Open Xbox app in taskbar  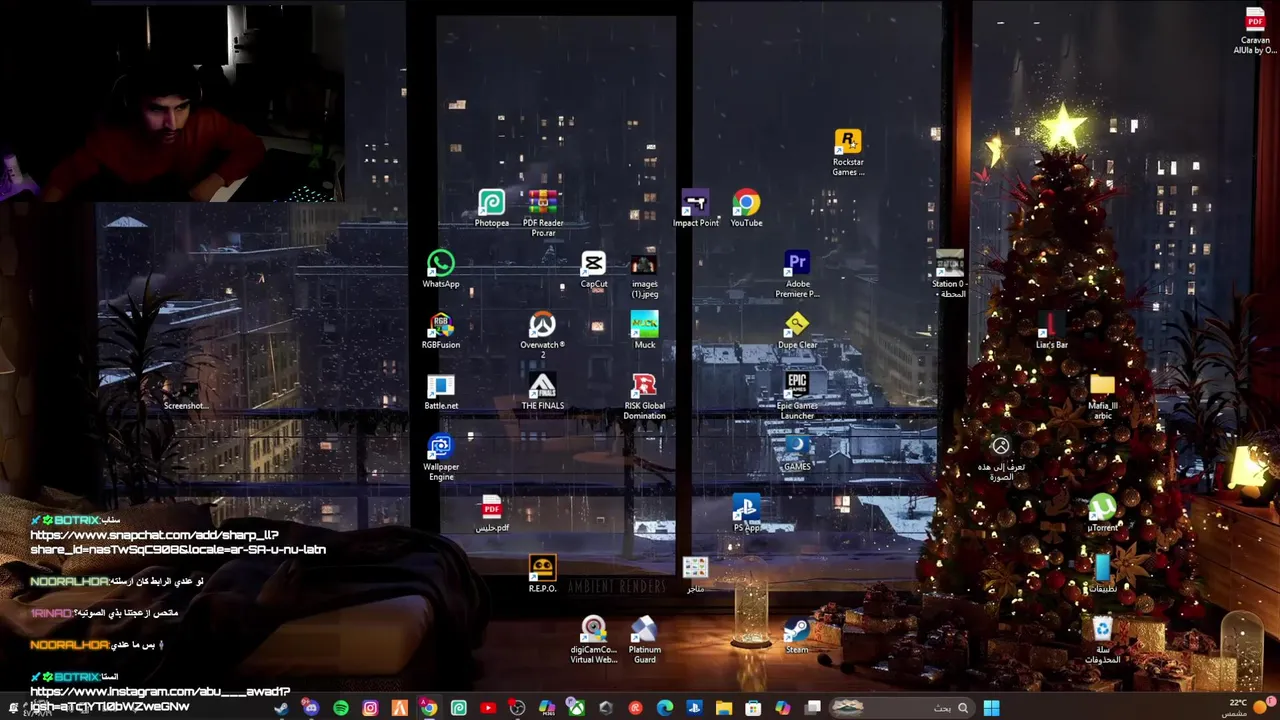(x=576, y=708)
